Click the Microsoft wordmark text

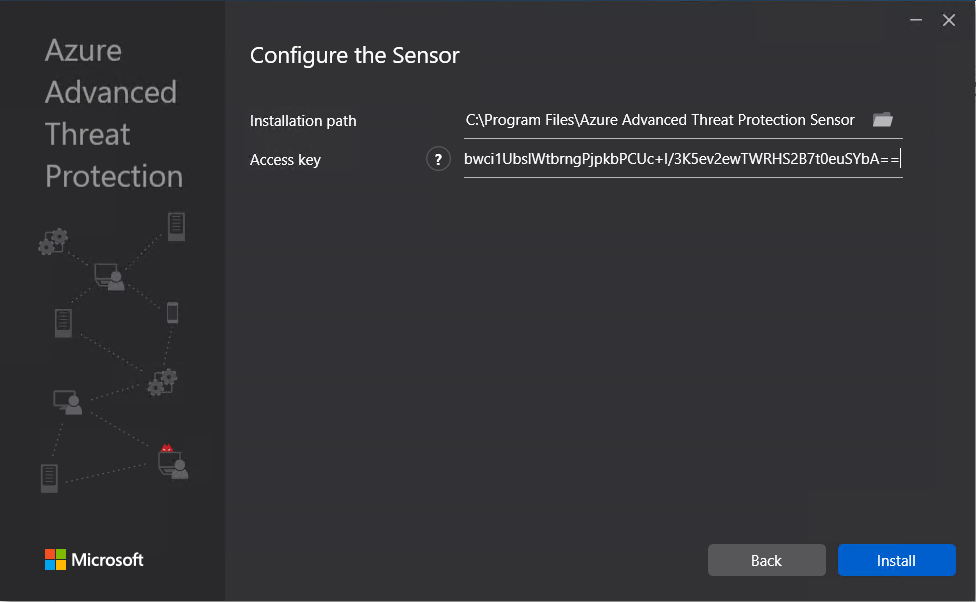(107, 560)
